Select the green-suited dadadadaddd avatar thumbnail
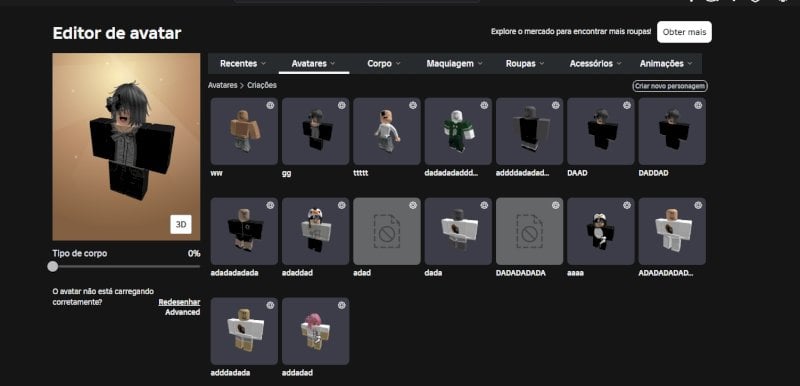The width and height of the screenshot is (800, 386). click(458, 131)
